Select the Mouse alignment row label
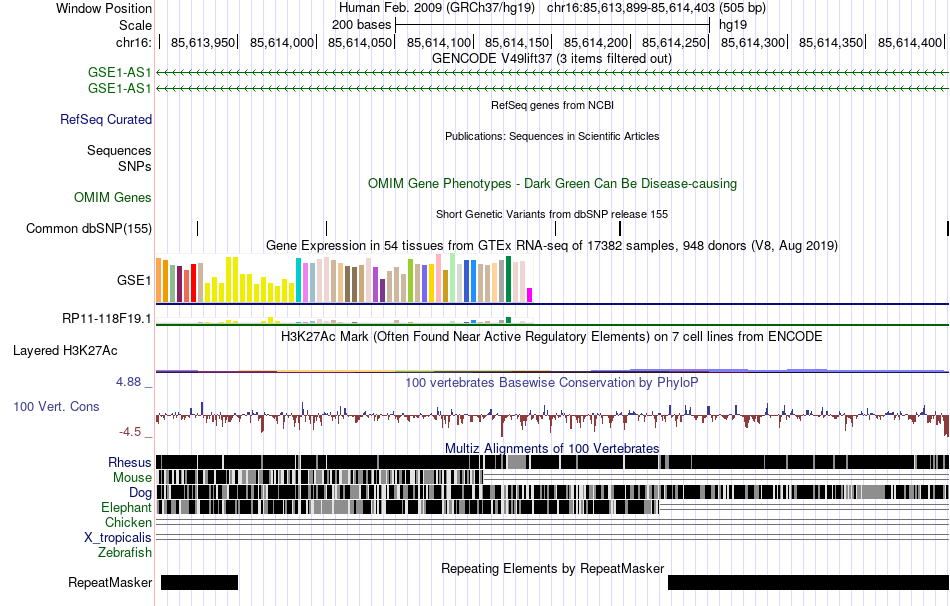 (x=132, y=478)
